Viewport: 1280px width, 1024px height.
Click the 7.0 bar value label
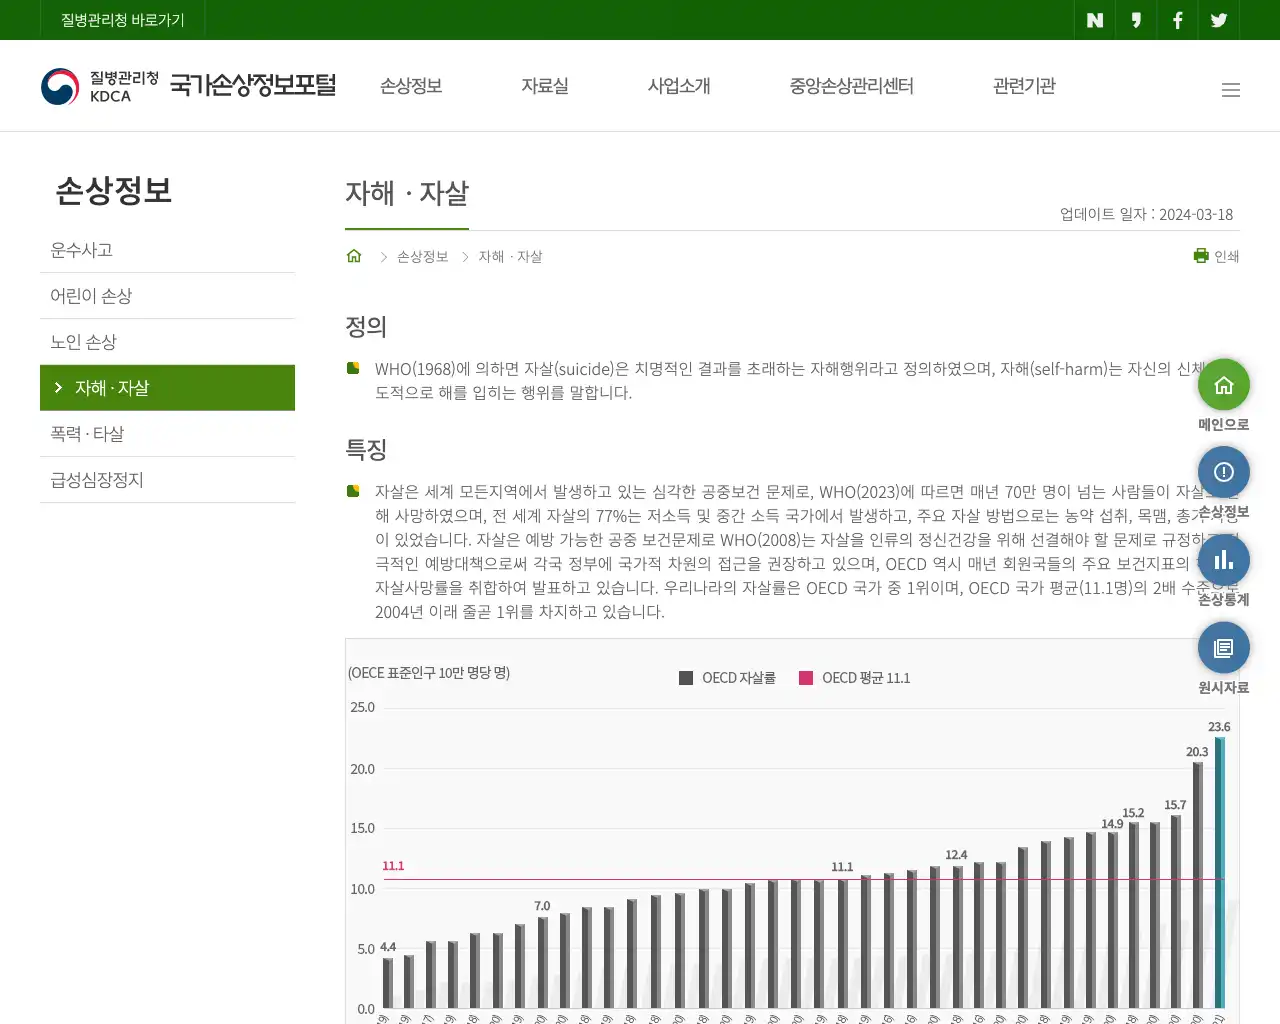[542, 906]
